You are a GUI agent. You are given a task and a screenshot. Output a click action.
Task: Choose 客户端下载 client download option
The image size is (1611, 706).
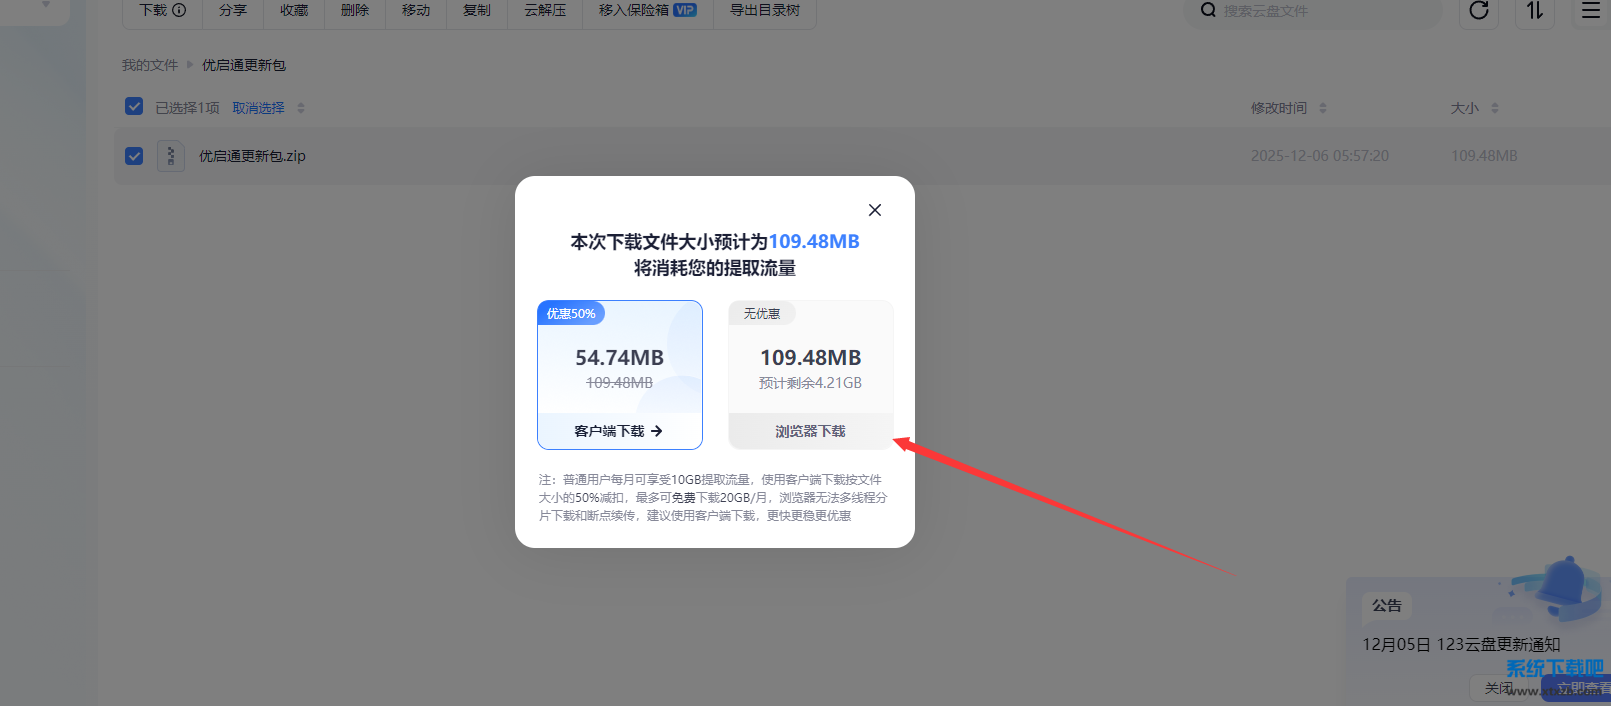619,431
